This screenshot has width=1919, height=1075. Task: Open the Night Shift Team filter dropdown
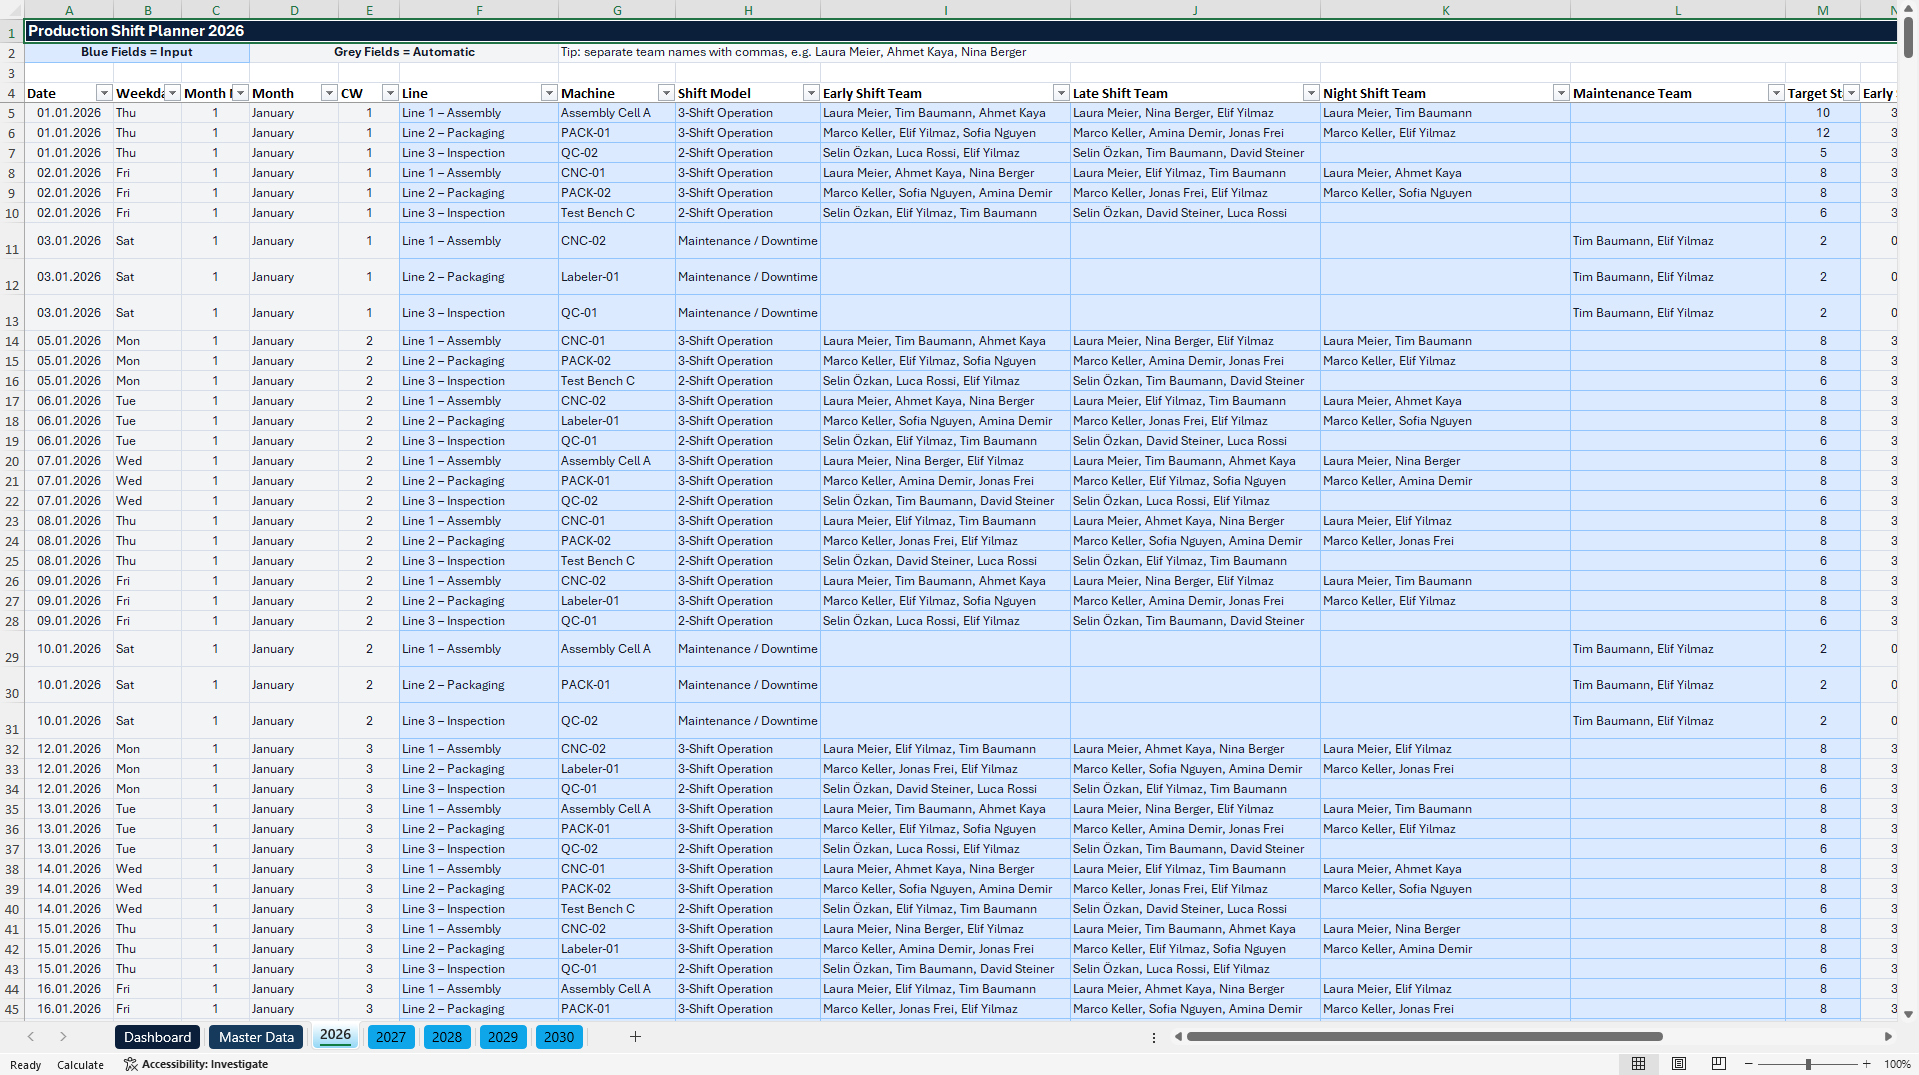coord(1560,93)
